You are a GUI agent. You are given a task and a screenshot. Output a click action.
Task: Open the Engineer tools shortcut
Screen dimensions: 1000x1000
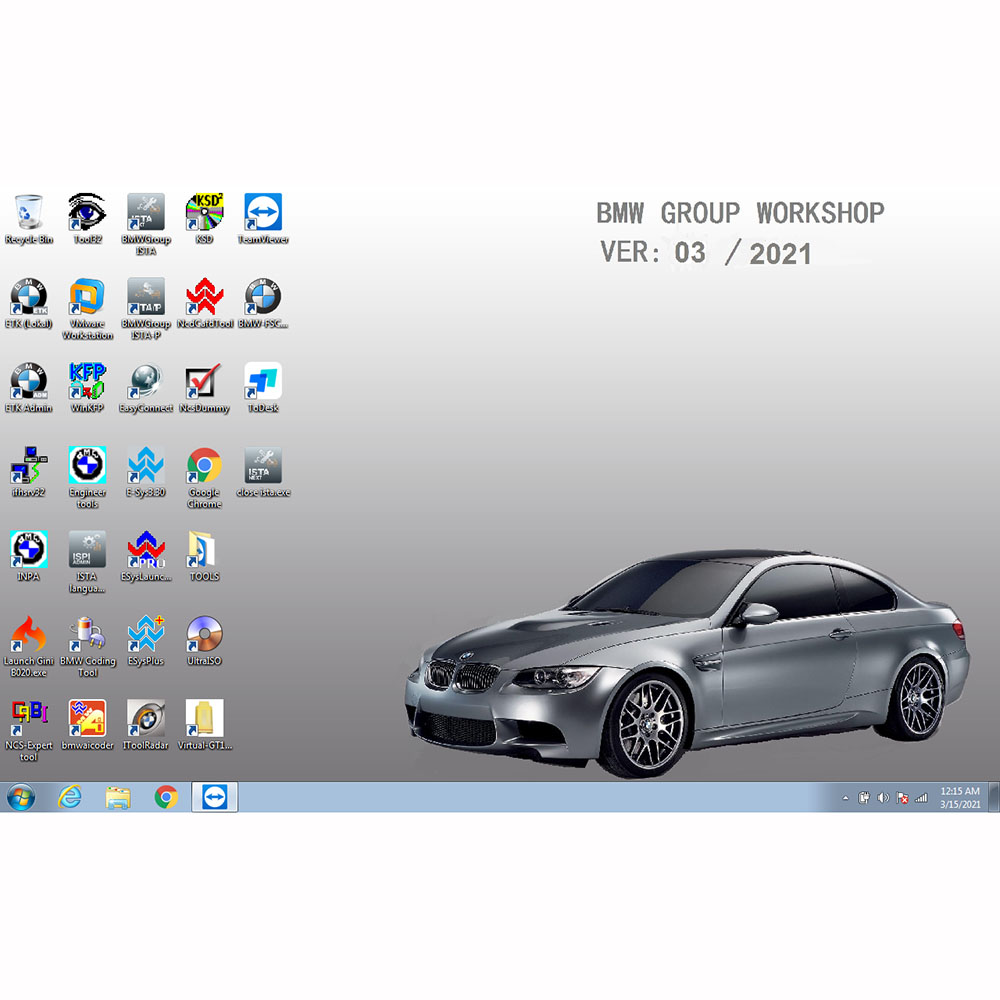pyautogui.click(x=87, y=477)
